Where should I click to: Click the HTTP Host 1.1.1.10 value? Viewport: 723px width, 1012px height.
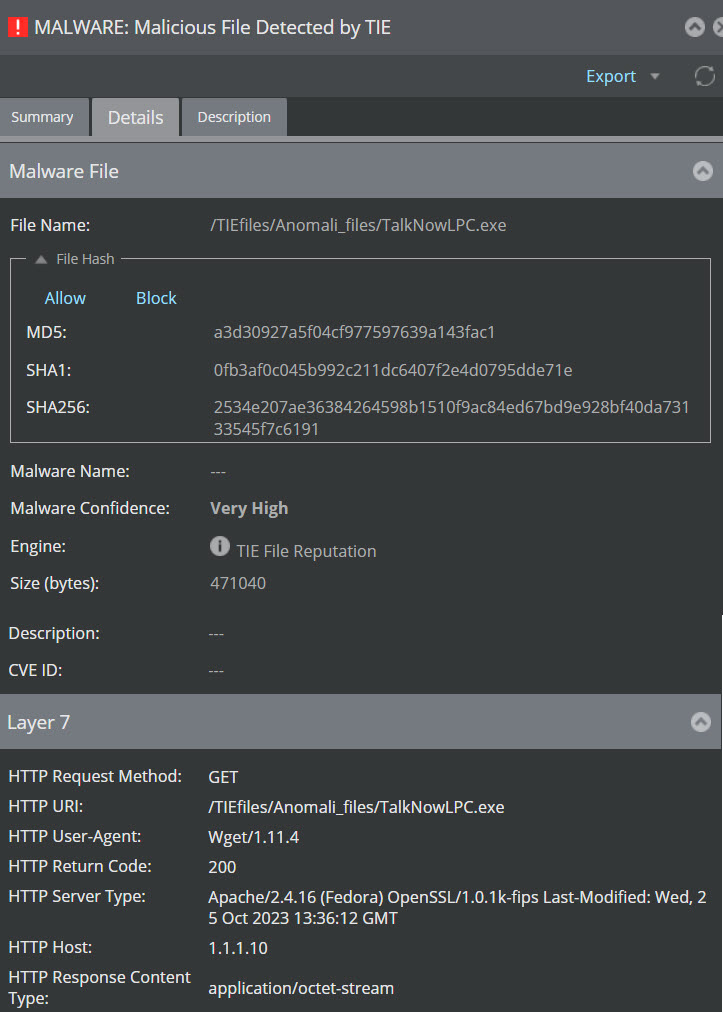(238, 948)
